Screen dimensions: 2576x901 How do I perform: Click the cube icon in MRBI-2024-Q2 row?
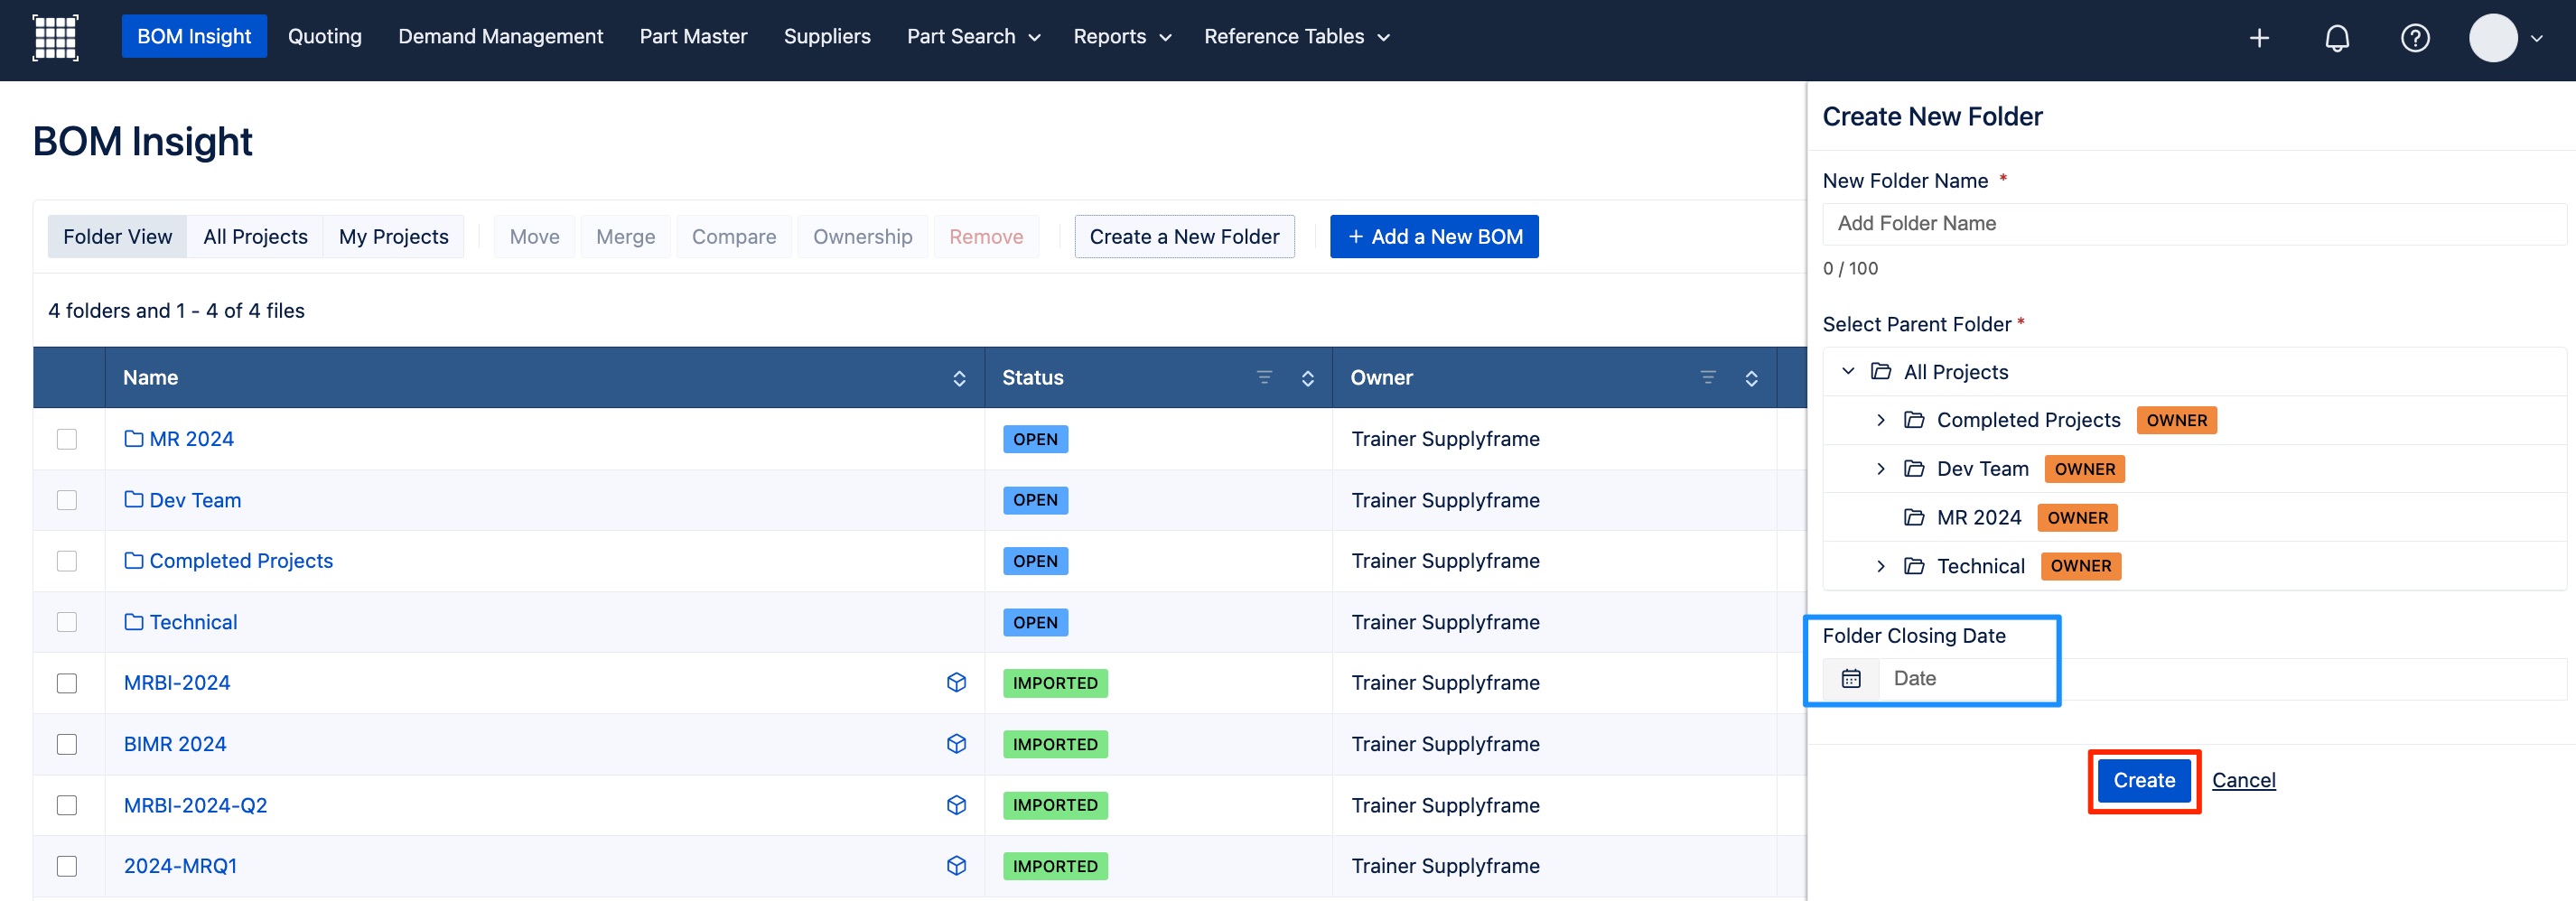click(956, 805)
